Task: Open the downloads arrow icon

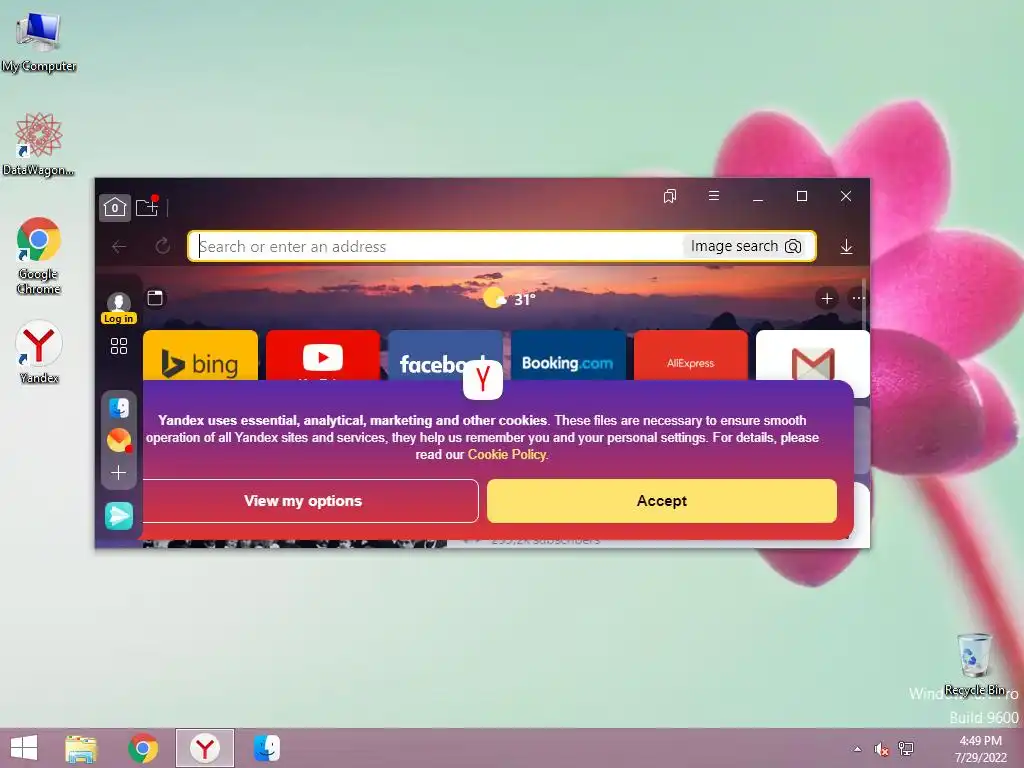Action: [x=846, y=247]
